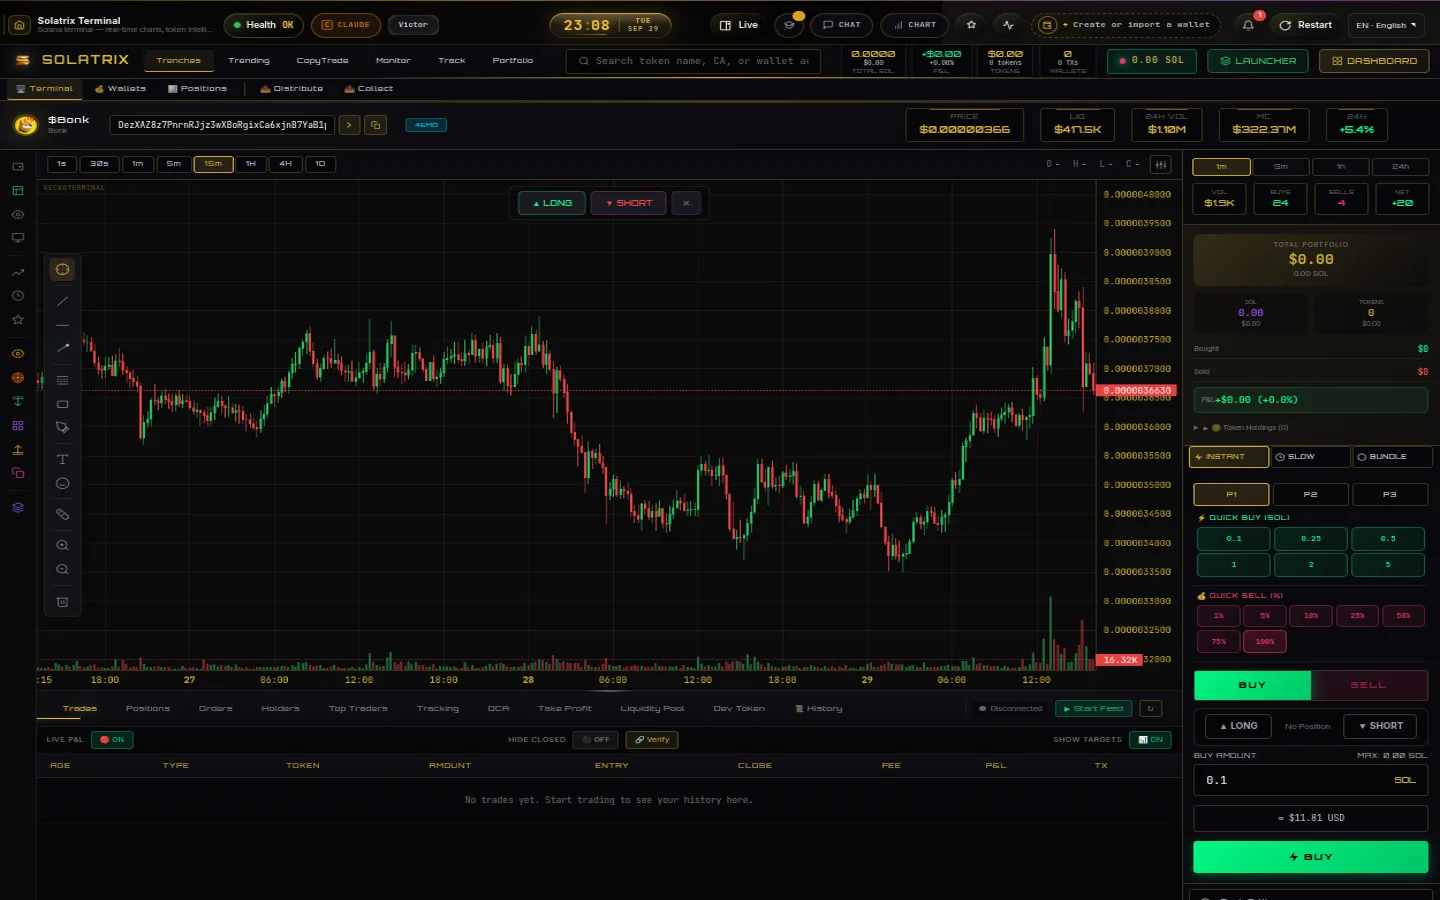Open the Top Traders tab
1440x900 pixels.
[358, 709]
